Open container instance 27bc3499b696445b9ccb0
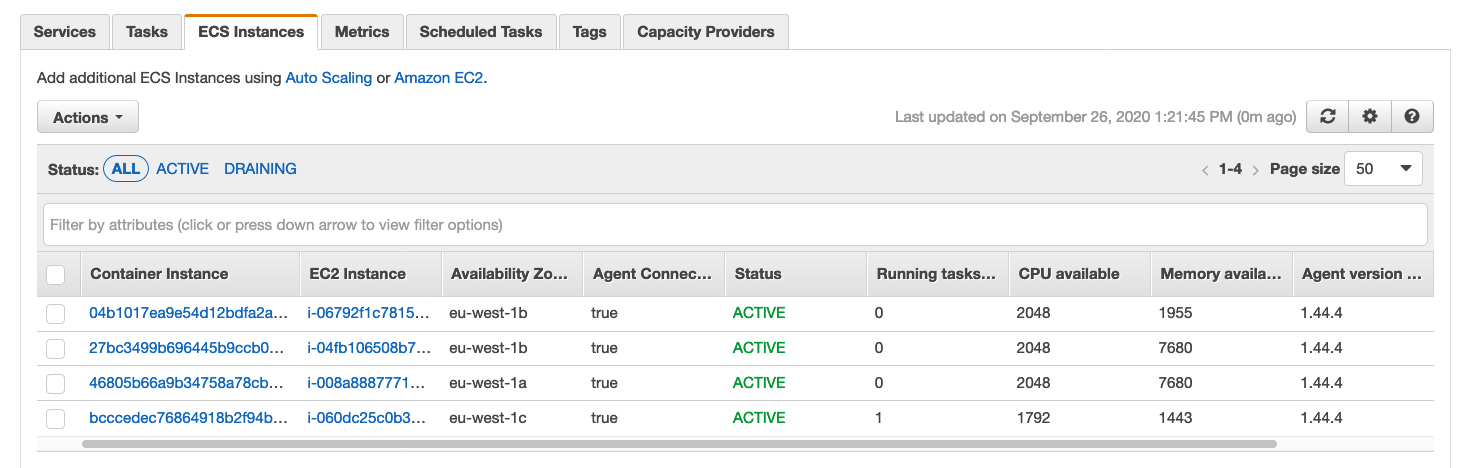The image size is (1465, 468). pyautogui.click(x=189, y=348)
